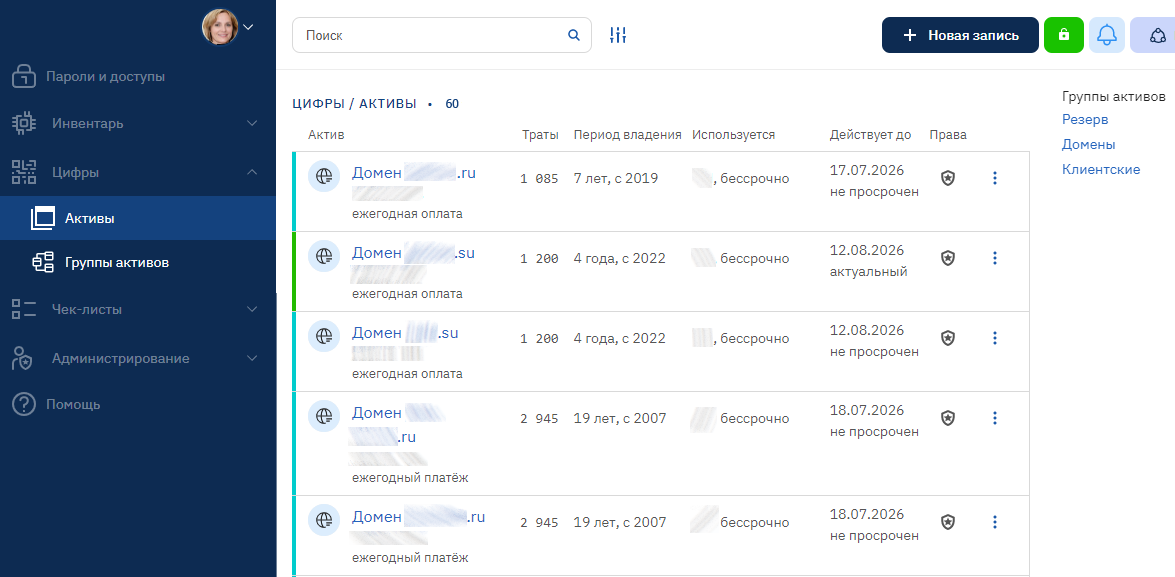Click the Группы активов icon

43,263
